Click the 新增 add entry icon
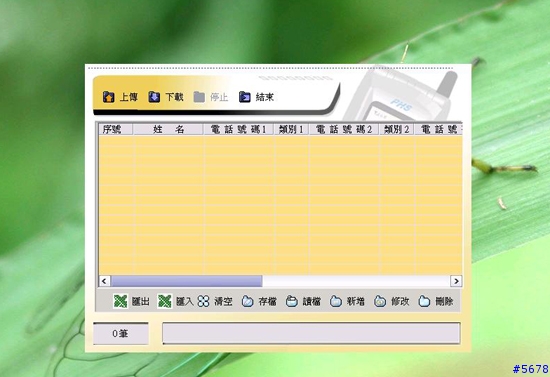 tap(336, 301)
